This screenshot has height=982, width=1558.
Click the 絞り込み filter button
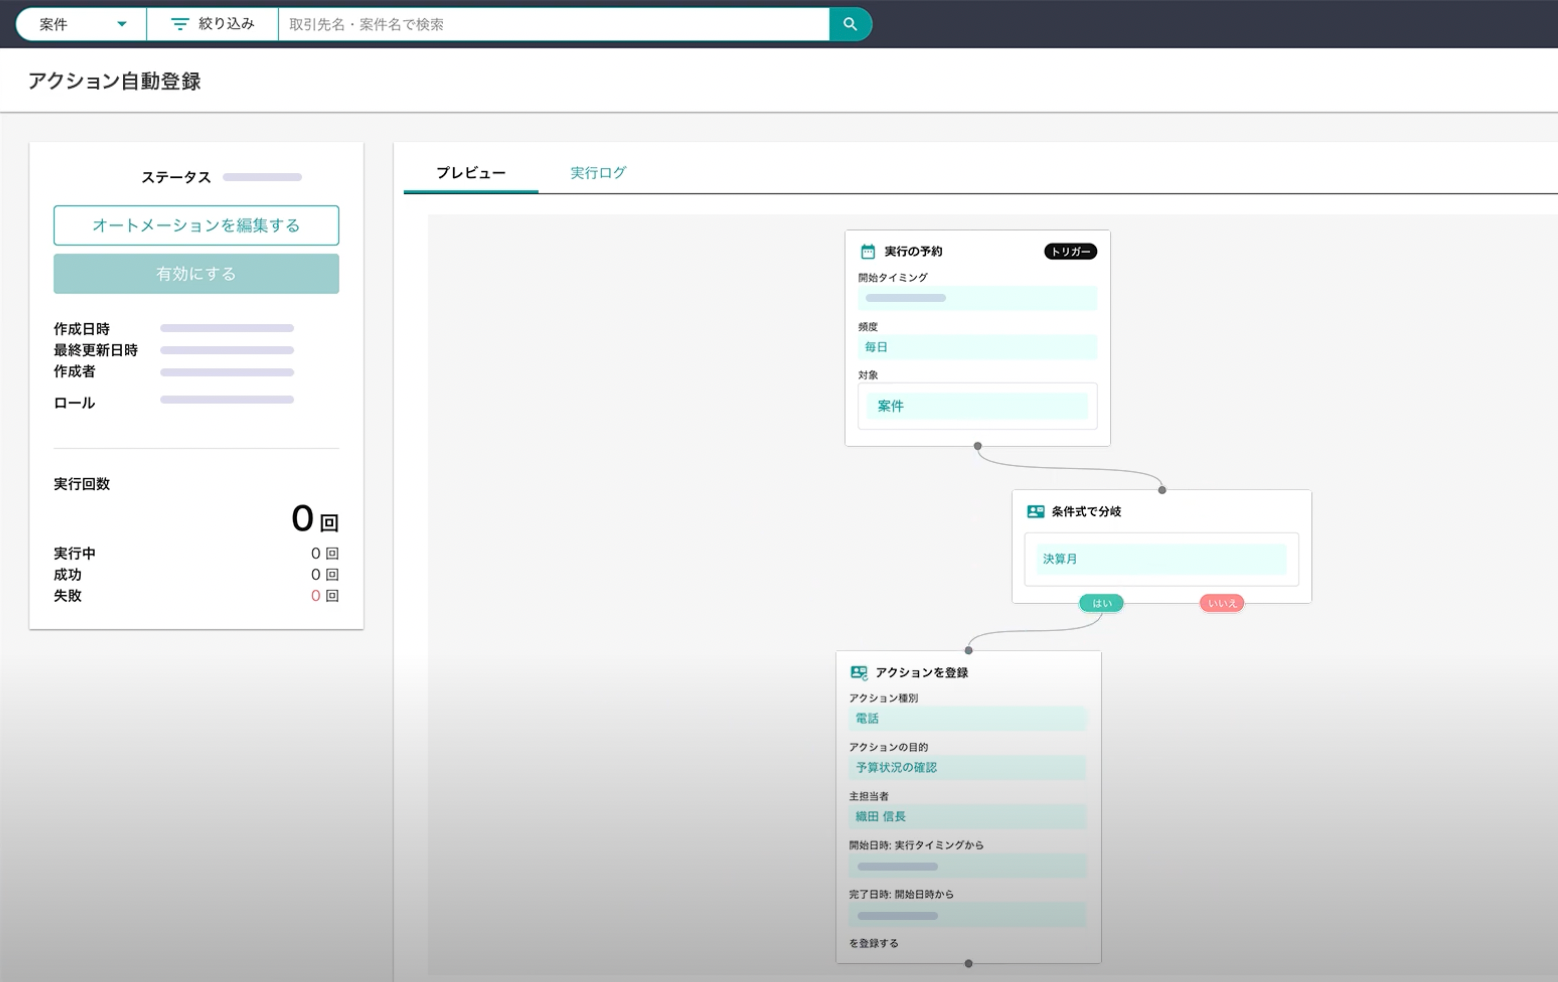point(212,24)
